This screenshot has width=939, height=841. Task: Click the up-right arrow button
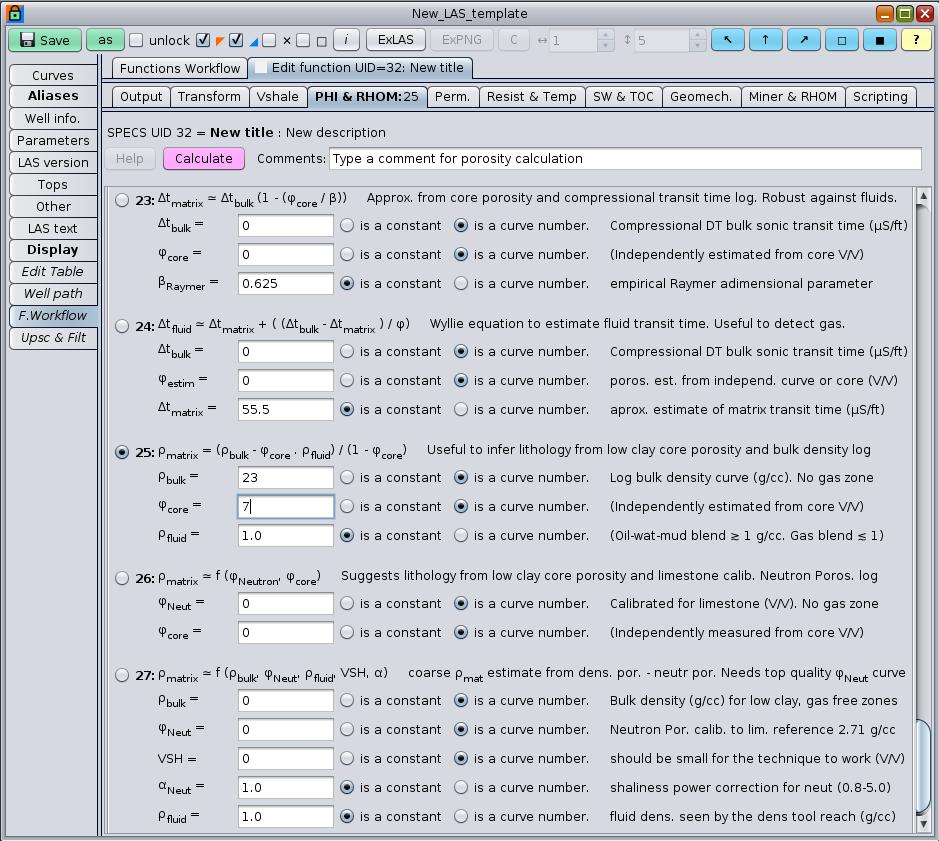804,40
